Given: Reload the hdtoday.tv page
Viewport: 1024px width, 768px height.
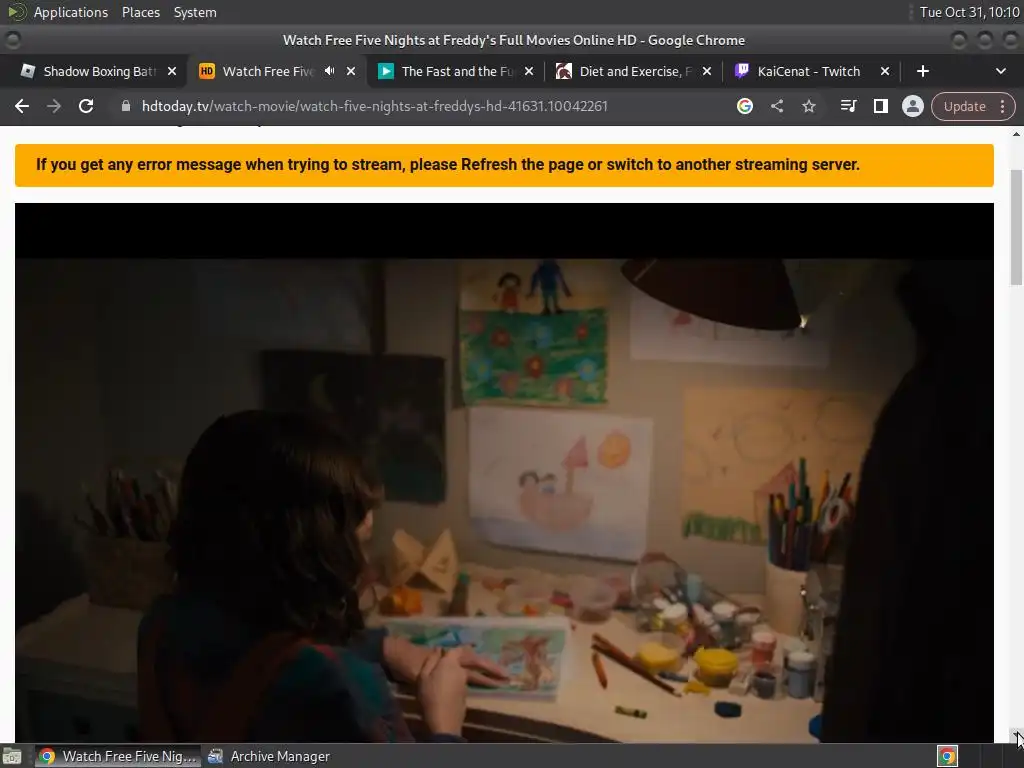Looking at the screenshot, I should [x=86, y=106].
